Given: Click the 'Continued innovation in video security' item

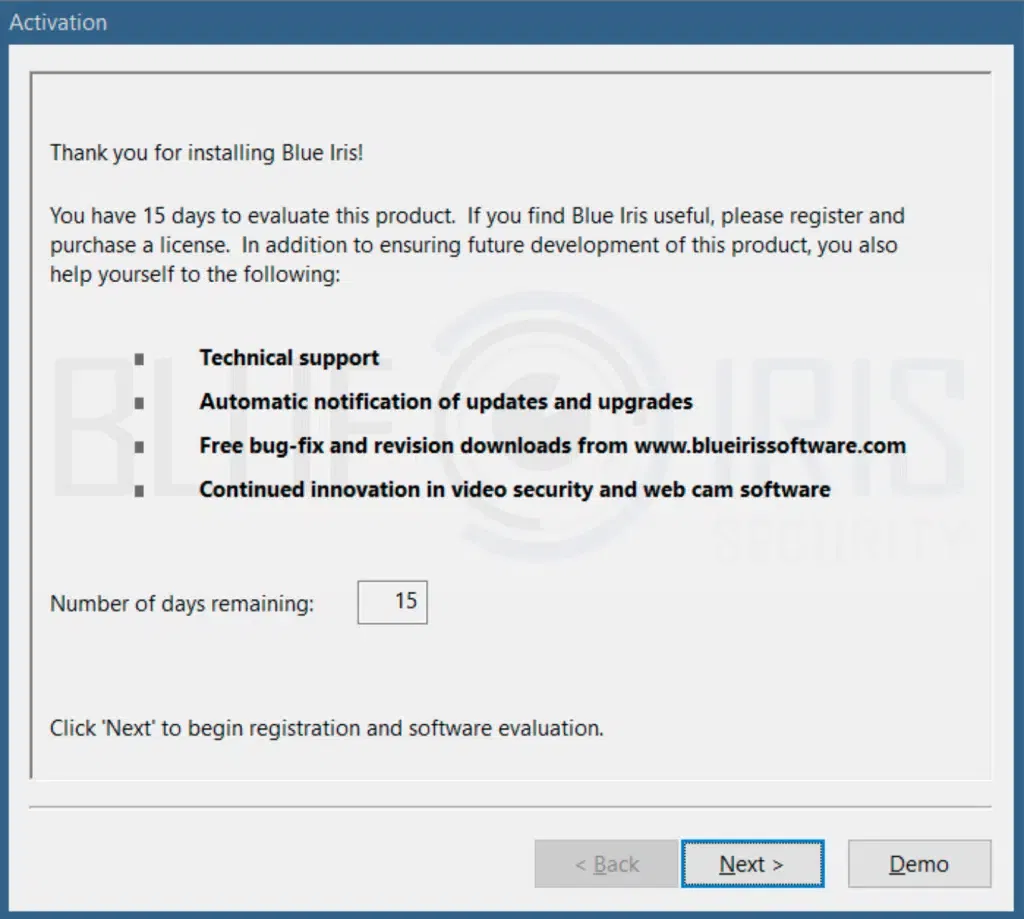Looking at the screenshot, I should (514, 490).
